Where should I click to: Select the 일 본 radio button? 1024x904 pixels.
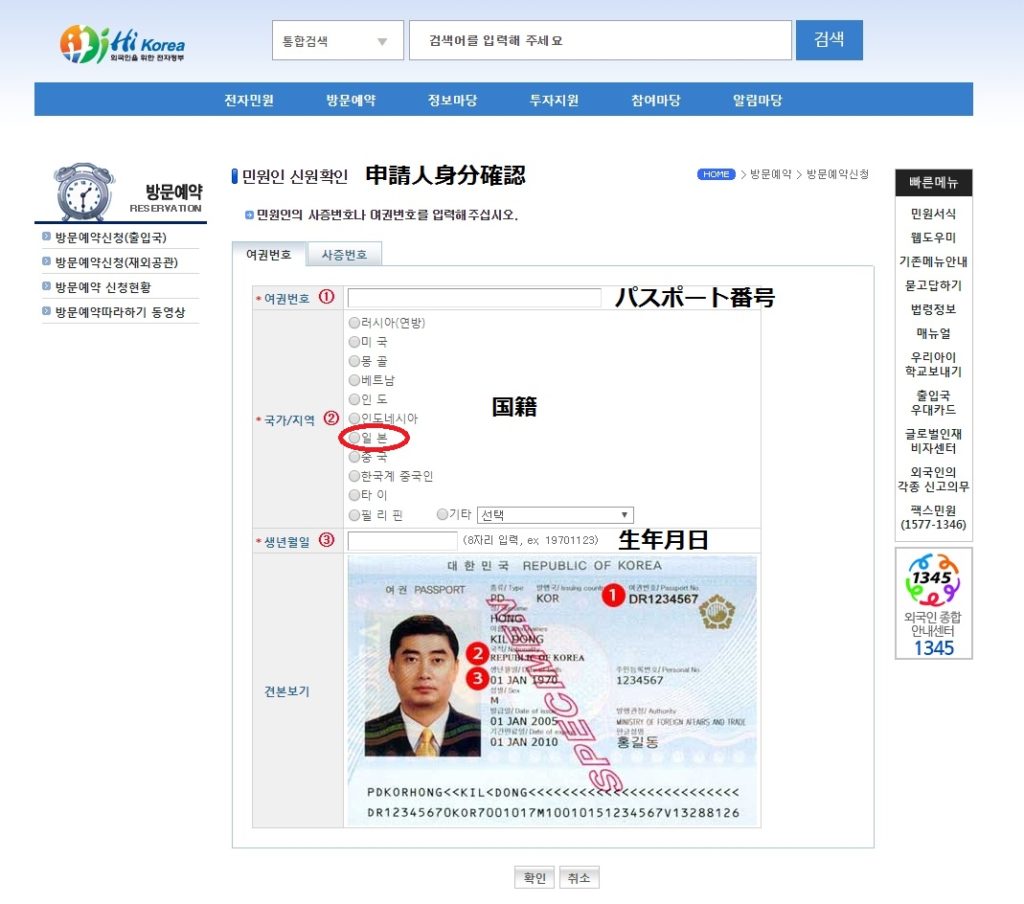(354, 438)
